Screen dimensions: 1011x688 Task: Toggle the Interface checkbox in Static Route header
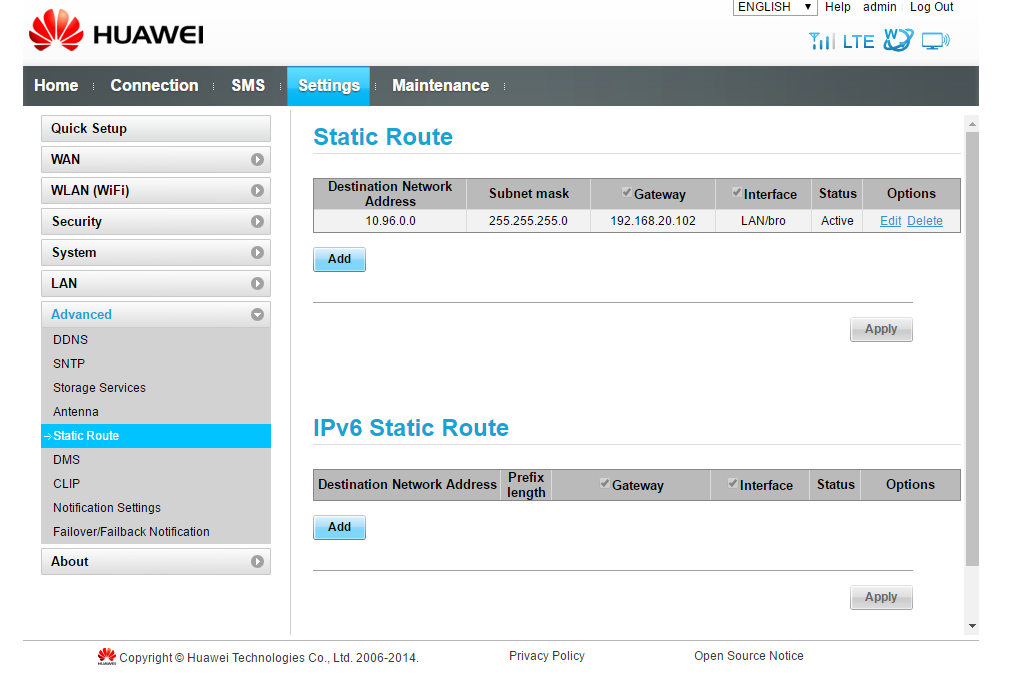pyautogui.click(x=736, y=192)
